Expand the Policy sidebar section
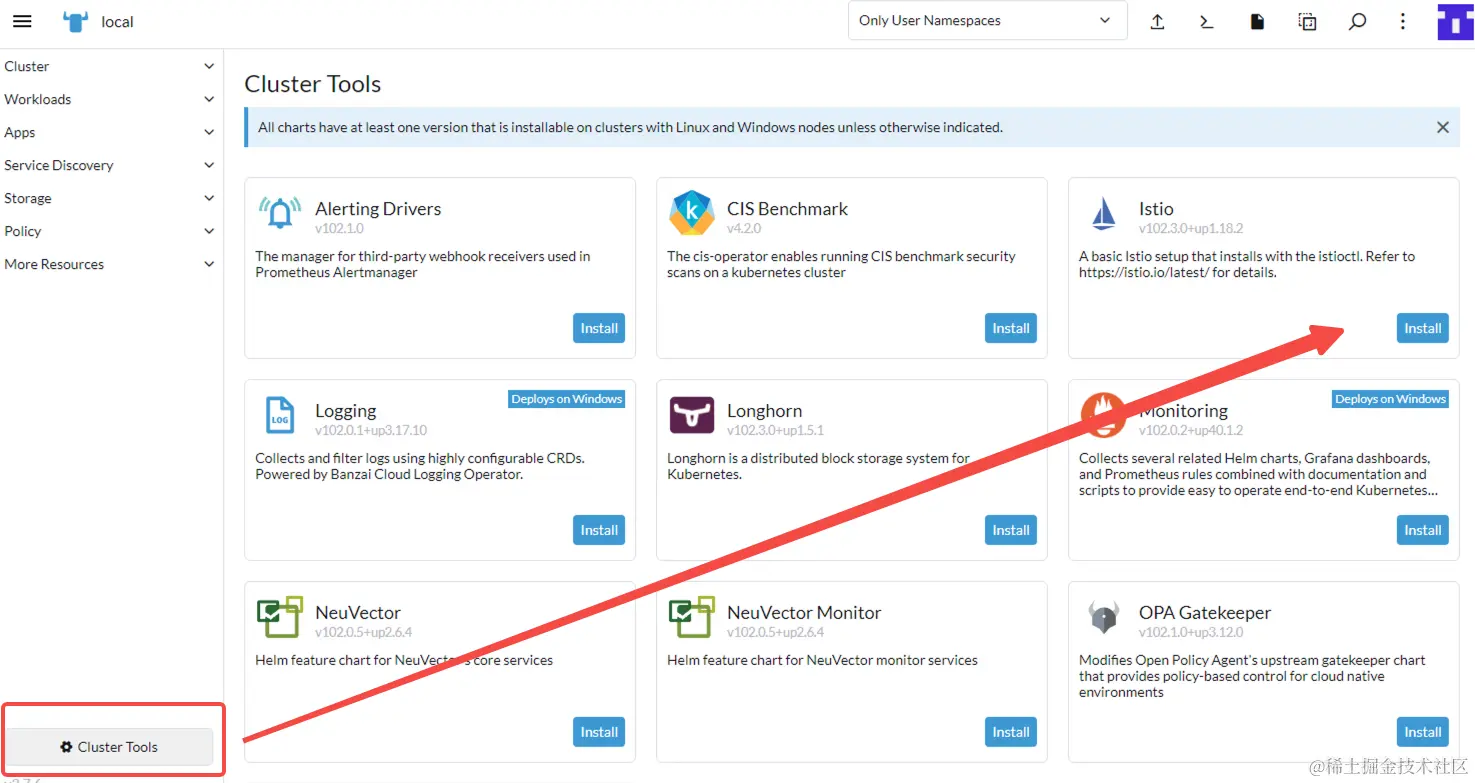Image resolution: width=1475 pixels, height=783 pixels. (110, 231)
